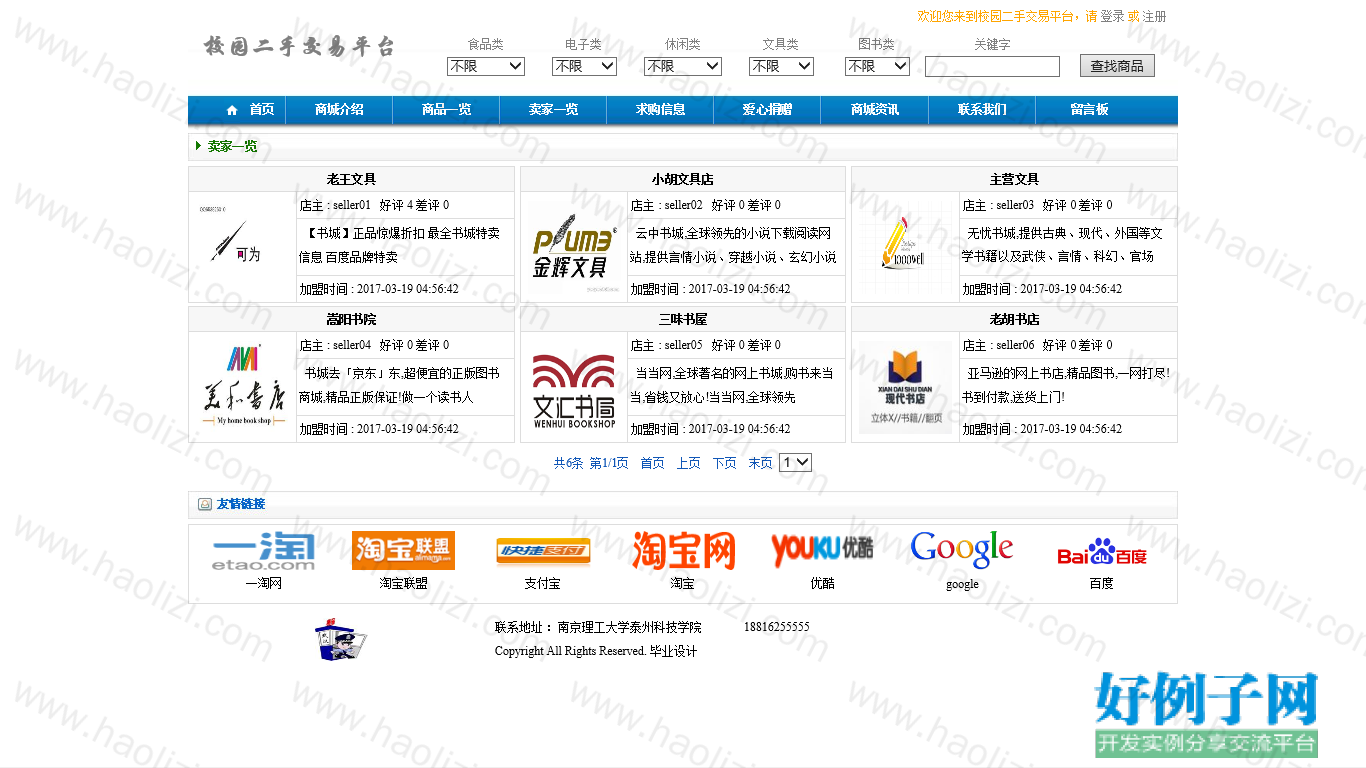Image resolution: width=1366 pixels, height=768 pixels.
Task: Open shop title 三味书屋
Action: (x=683, y=320)
